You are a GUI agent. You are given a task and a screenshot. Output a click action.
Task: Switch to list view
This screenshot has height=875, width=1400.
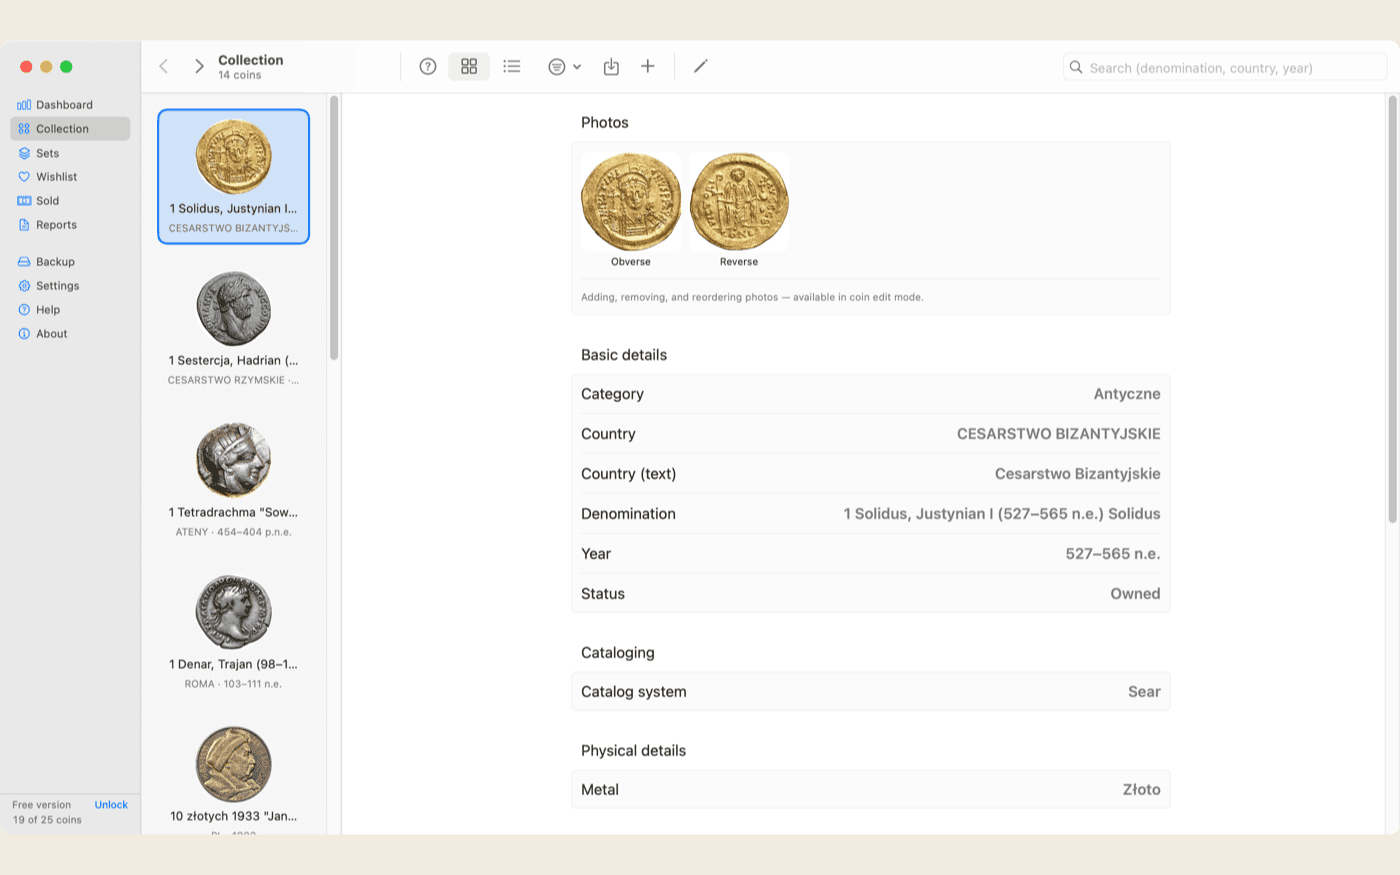(x=512, y=66)
